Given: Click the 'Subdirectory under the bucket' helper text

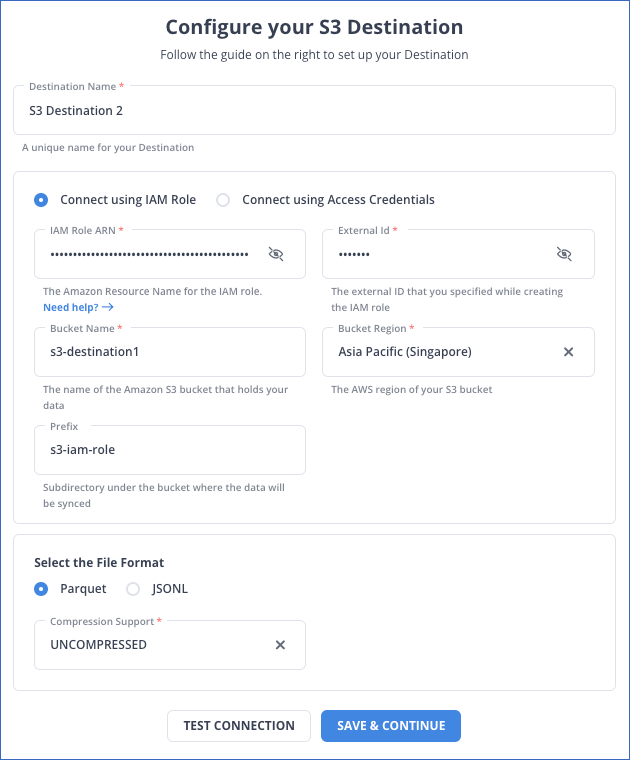Looking at the screenshot, I should tap(164, 495).
